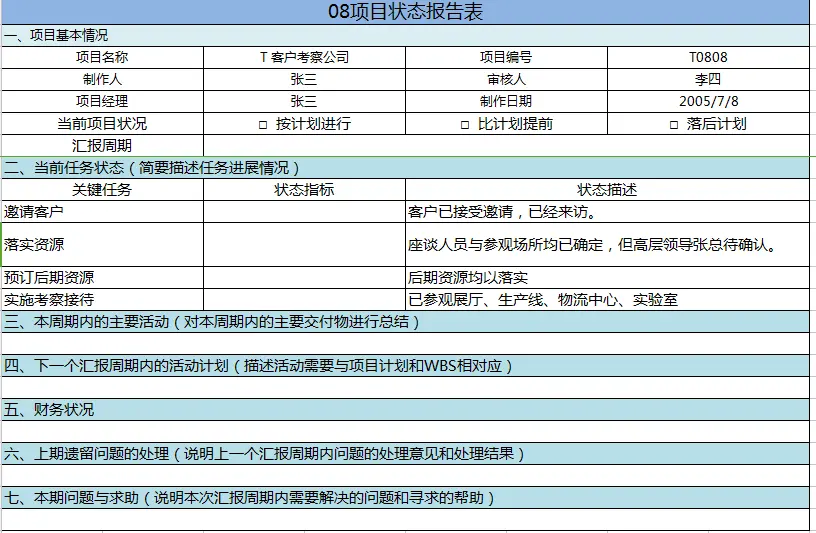Image resolution: width=816 pixels, height=533 pixels.
Task: Check the 按计划进行 checkbox
Action: [x=263, y=125]
